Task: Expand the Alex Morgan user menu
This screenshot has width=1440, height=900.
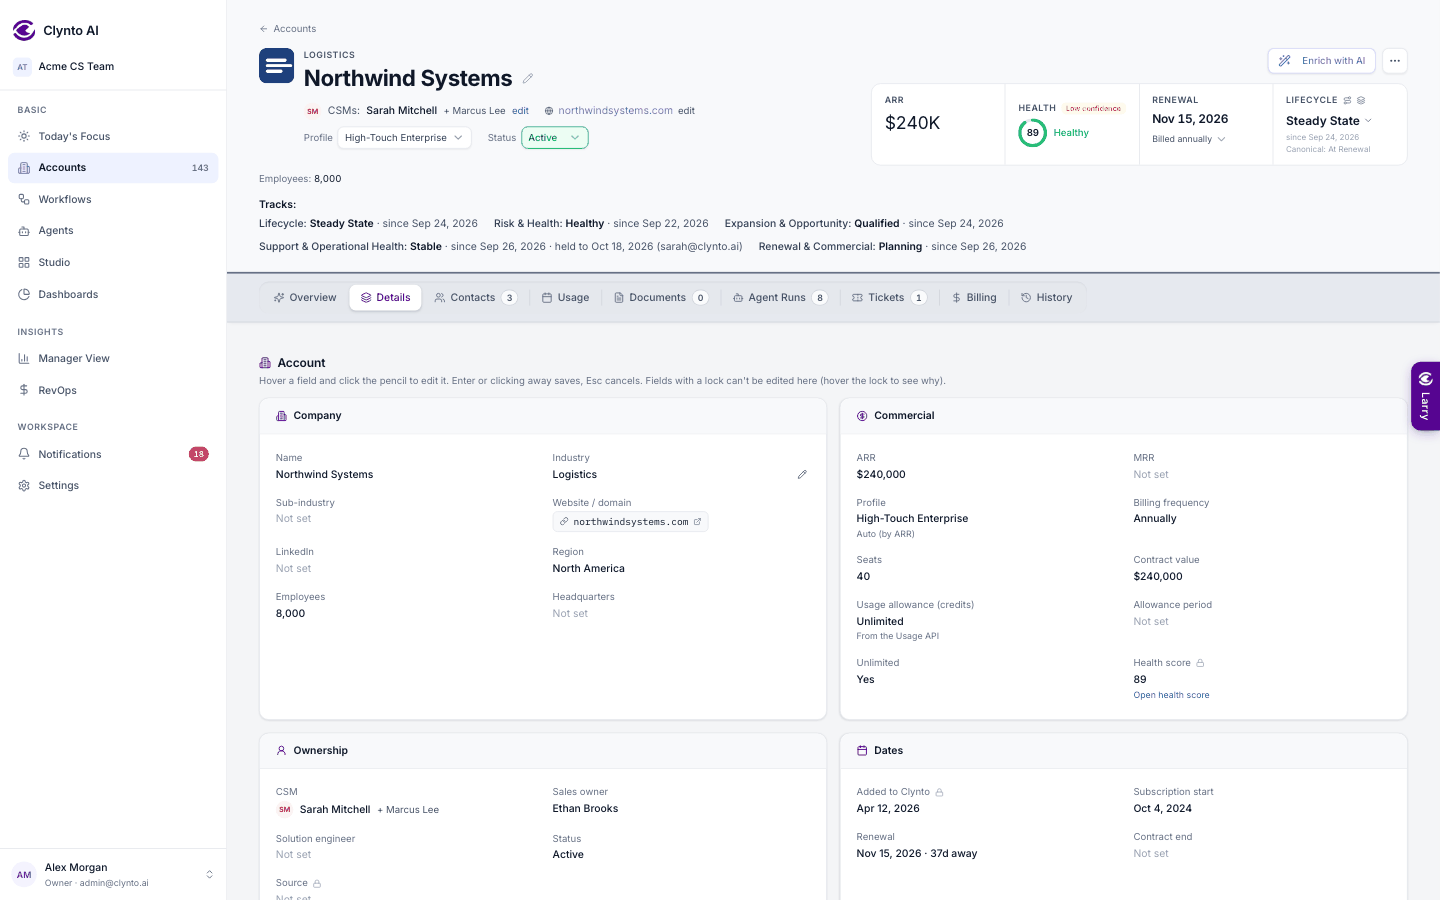Action: click(113, 875)
